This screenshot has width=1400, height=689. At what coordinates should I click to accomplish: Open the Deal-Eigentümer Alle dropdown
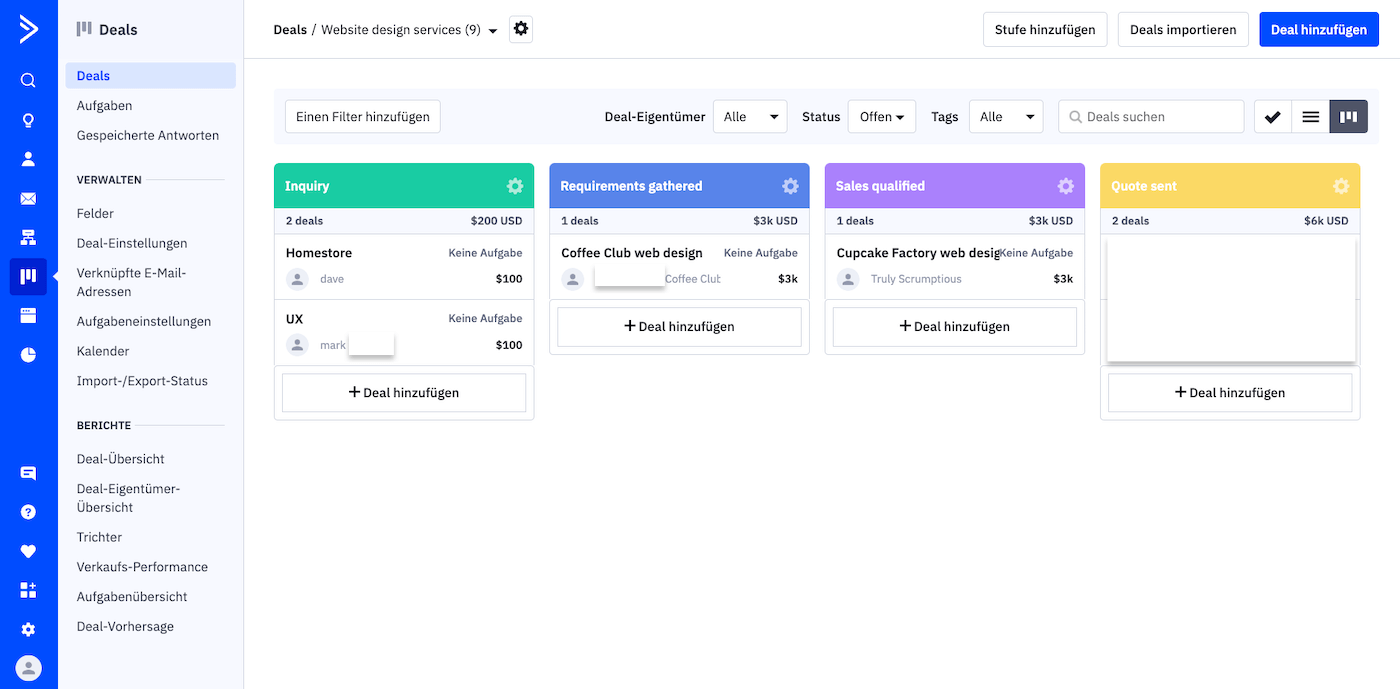(750, 117)
